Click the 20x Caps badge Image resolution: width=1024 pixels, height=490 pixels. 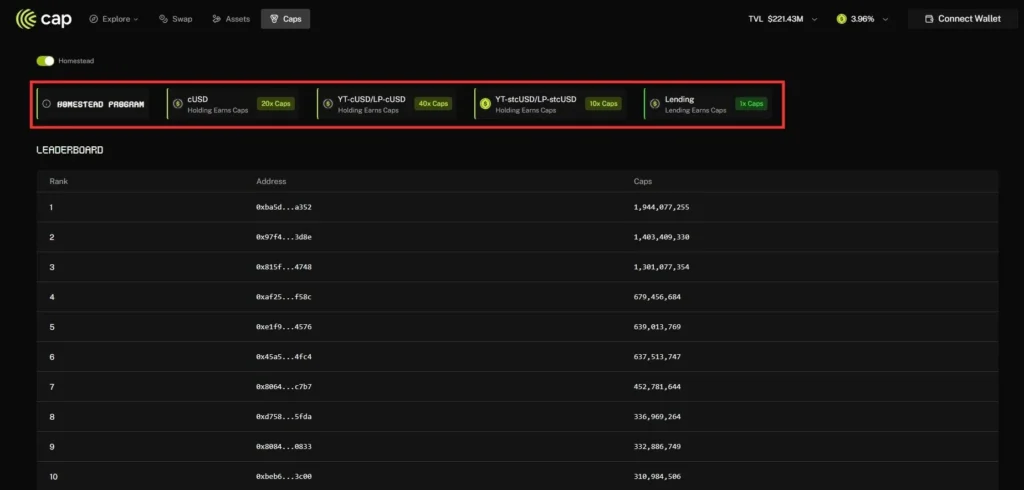tap(276, 104)
